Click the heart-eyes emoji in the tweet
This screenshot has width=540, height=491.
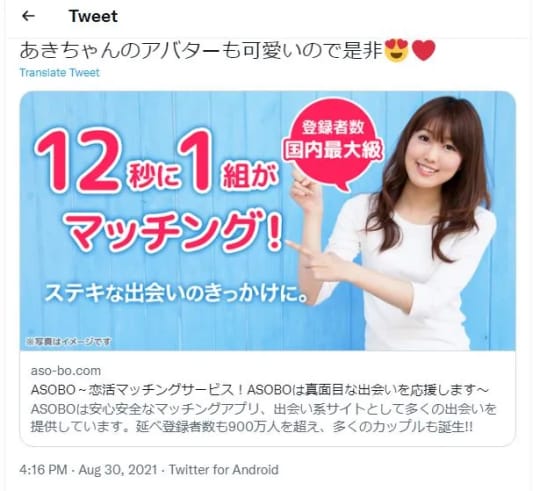pos(396,50)
